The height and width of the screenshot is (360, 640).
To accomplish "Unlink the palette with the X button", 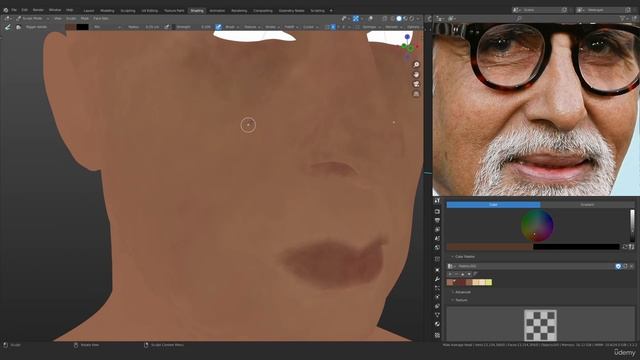I will coord(631,266).
